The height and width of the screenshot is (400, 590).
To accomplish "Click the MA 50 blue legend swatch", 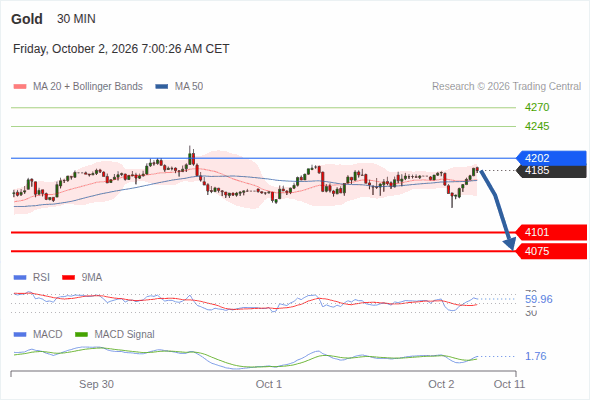I will (162, 87).
